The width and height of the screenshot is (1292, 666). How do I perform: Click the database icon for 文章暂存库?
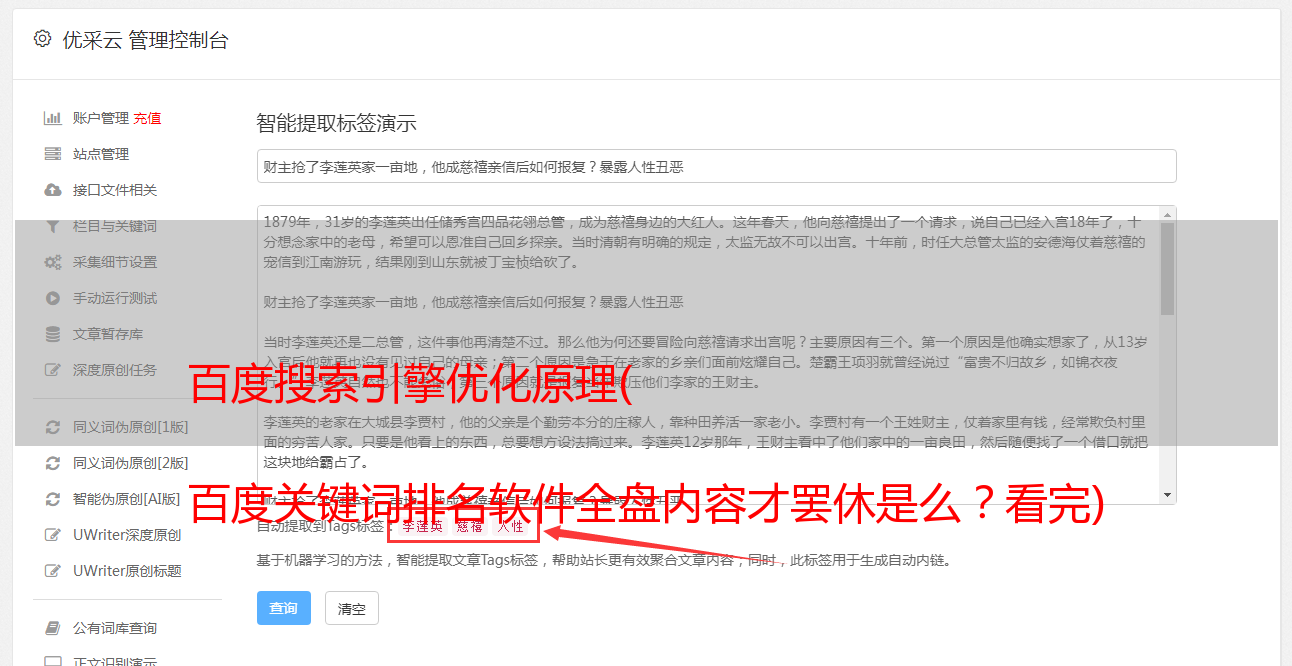pos(53,334)
